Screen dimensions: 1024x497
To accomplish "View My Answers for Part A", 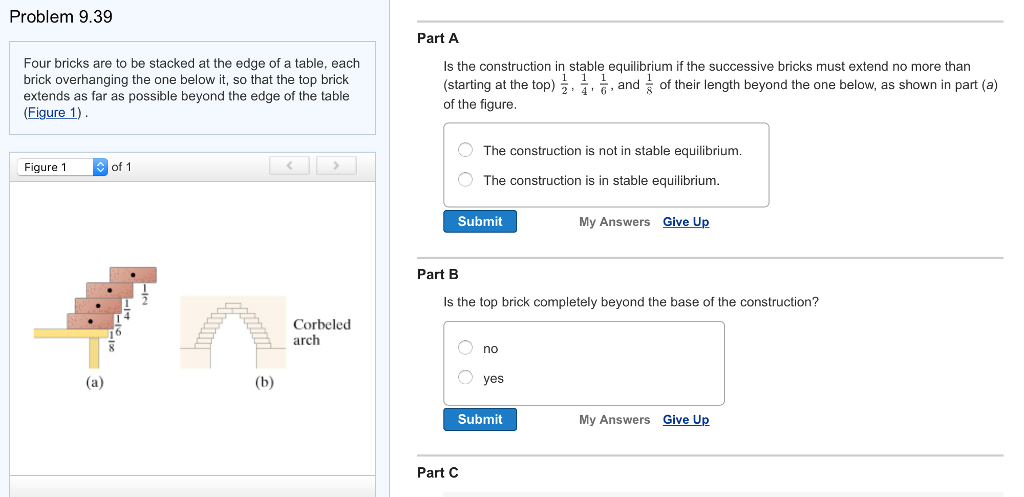I will (x=615, y=222).
